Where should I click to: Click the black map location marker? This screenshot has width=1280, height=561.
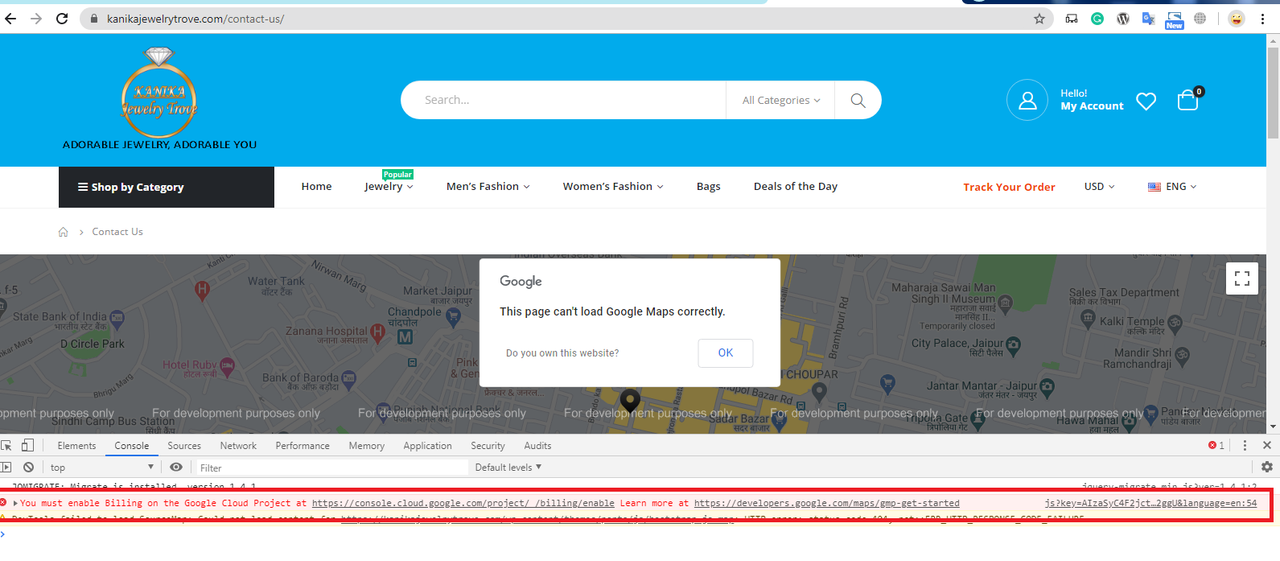[x=630, y=402]
